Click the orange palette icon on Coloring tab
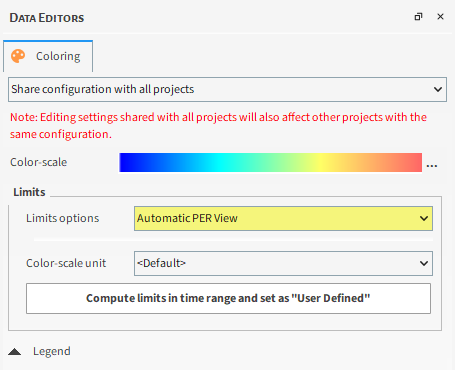Viewport: 455px width, 370px height. coord(18,56)
